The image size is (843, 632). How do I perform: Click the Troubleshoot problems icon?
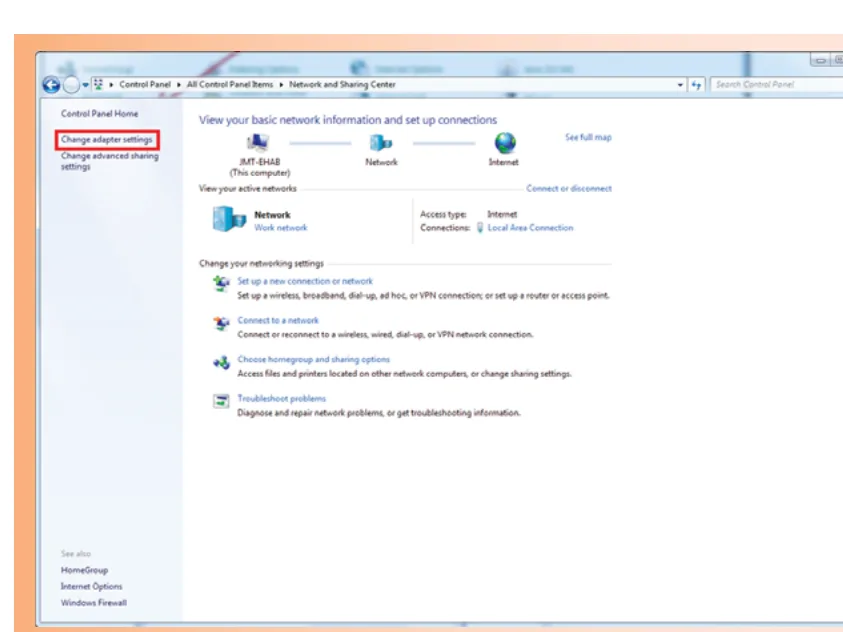coord(221,401)
